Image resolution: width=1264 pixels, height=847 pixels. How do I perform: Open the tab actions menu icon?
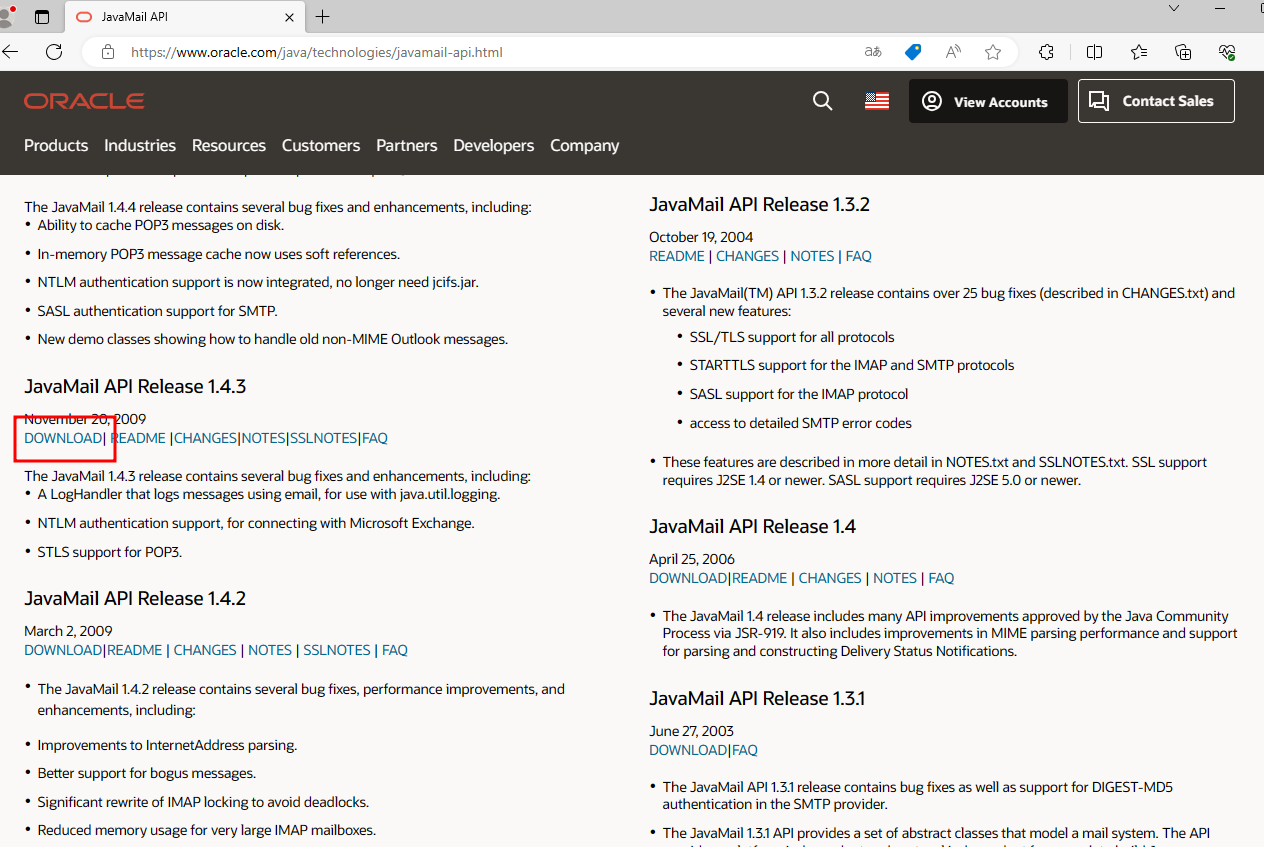click(x=41, y=17)
